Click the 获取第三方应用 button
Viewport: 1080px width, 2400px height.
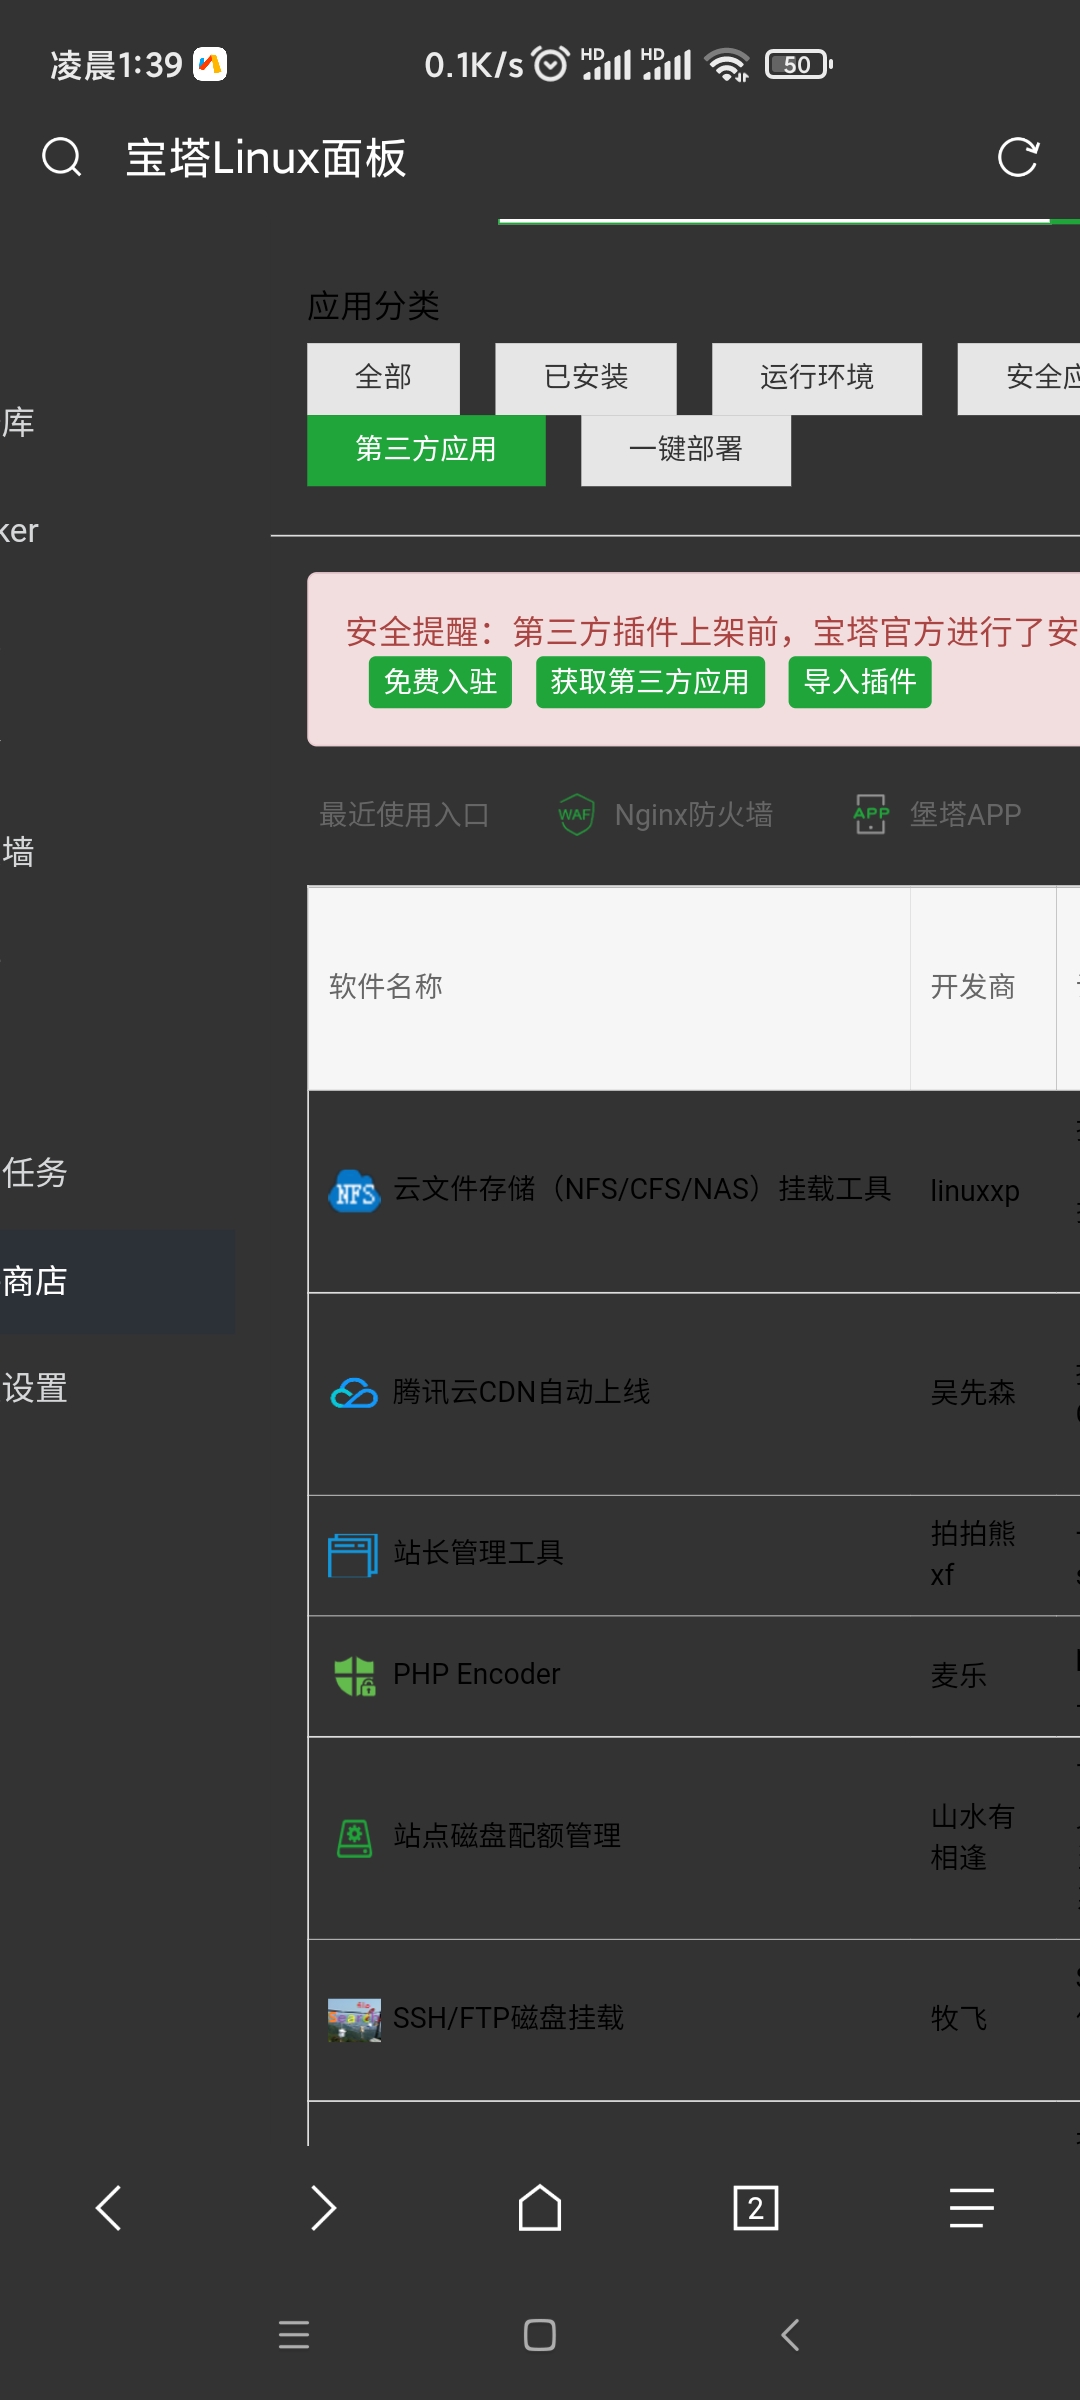(x=650, y=682)
